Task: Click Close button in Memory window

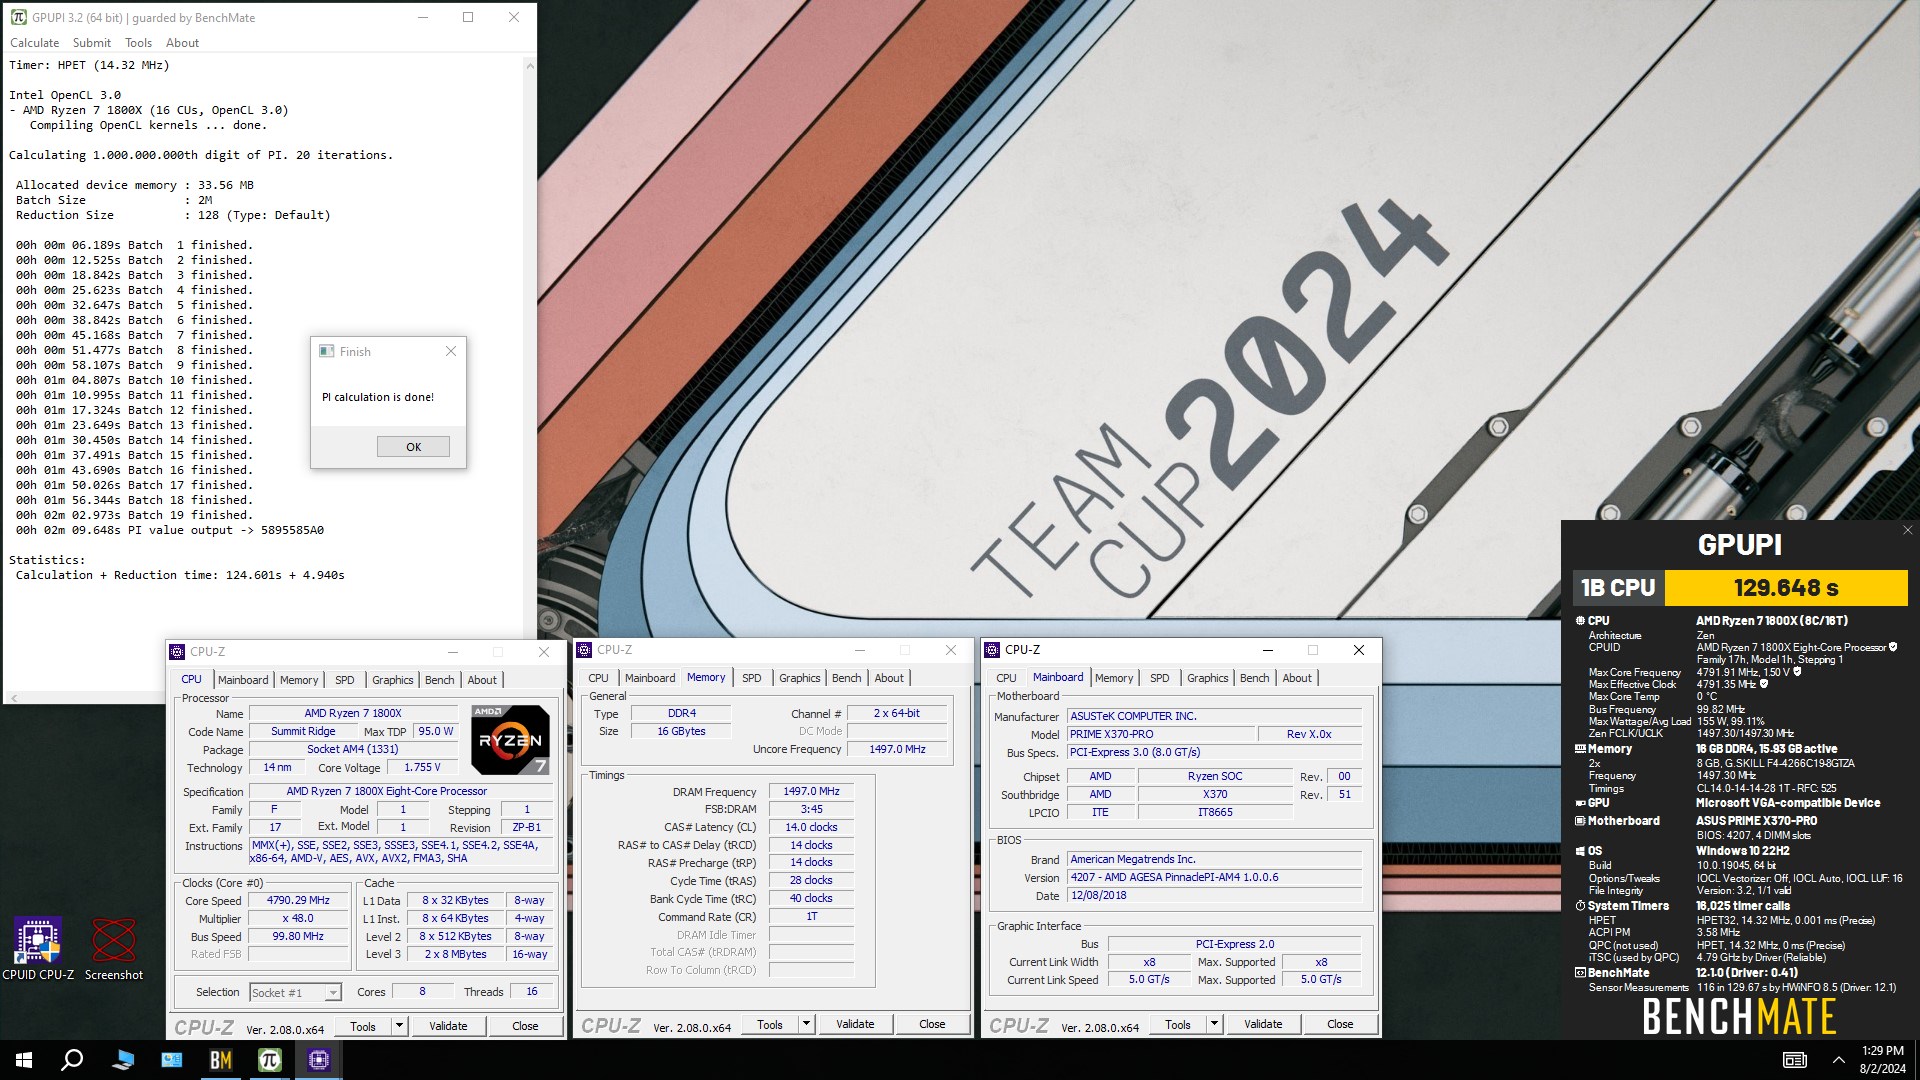Action: point(932,1024)
